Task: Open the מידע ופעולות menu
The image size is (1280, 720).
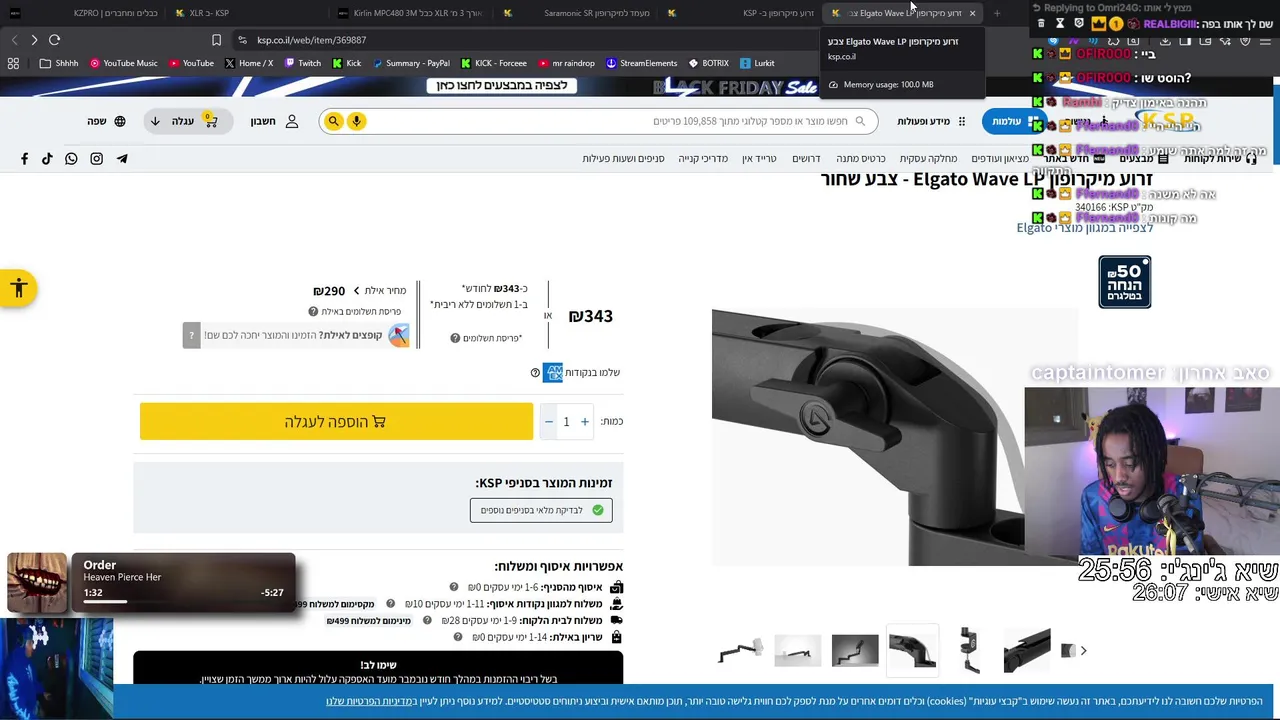Action: [931, 121]
